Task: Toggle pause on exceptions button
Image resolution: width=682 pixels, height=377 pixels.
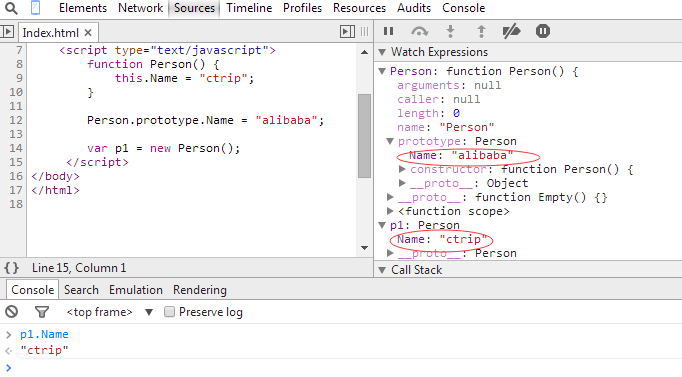Action: tap(542, 31)
